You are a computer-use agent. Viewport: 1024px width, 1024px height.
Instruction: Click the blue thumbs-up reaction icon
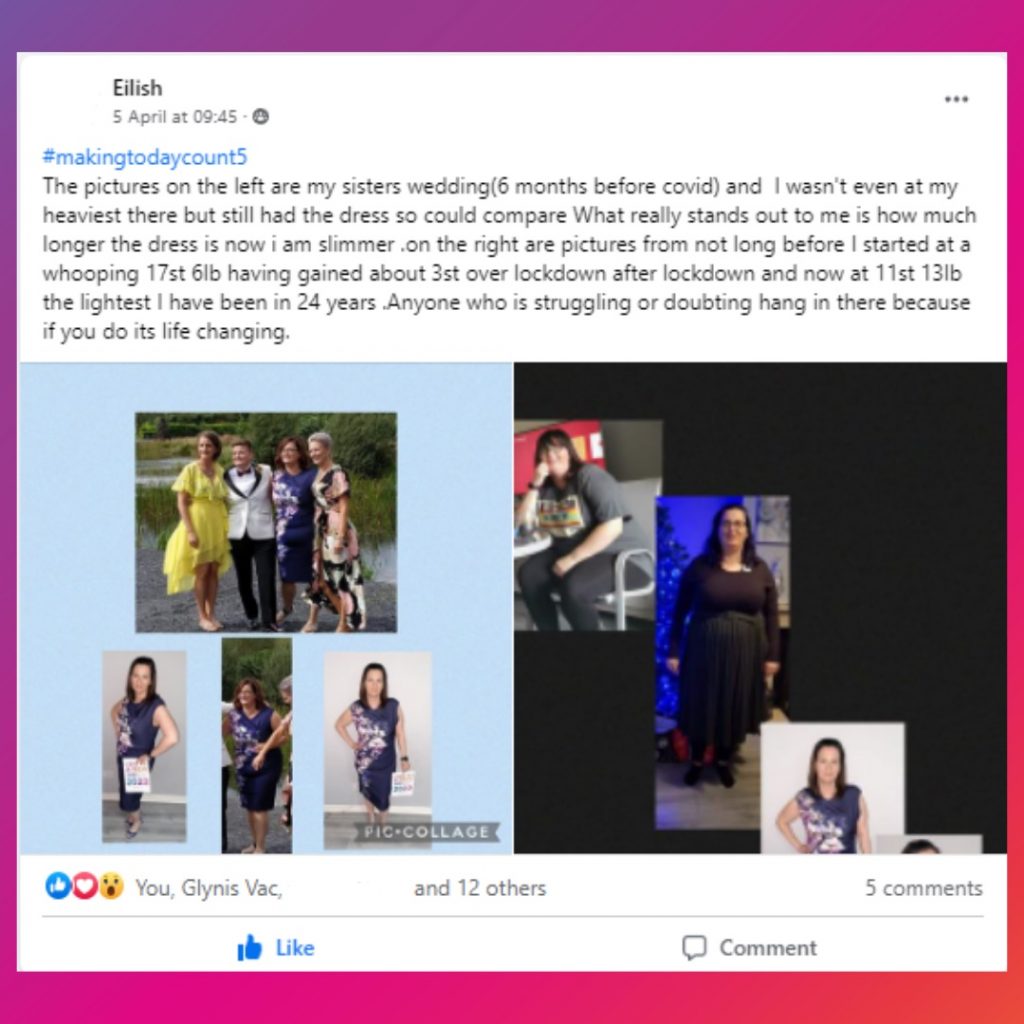click(x=57, y=886)
